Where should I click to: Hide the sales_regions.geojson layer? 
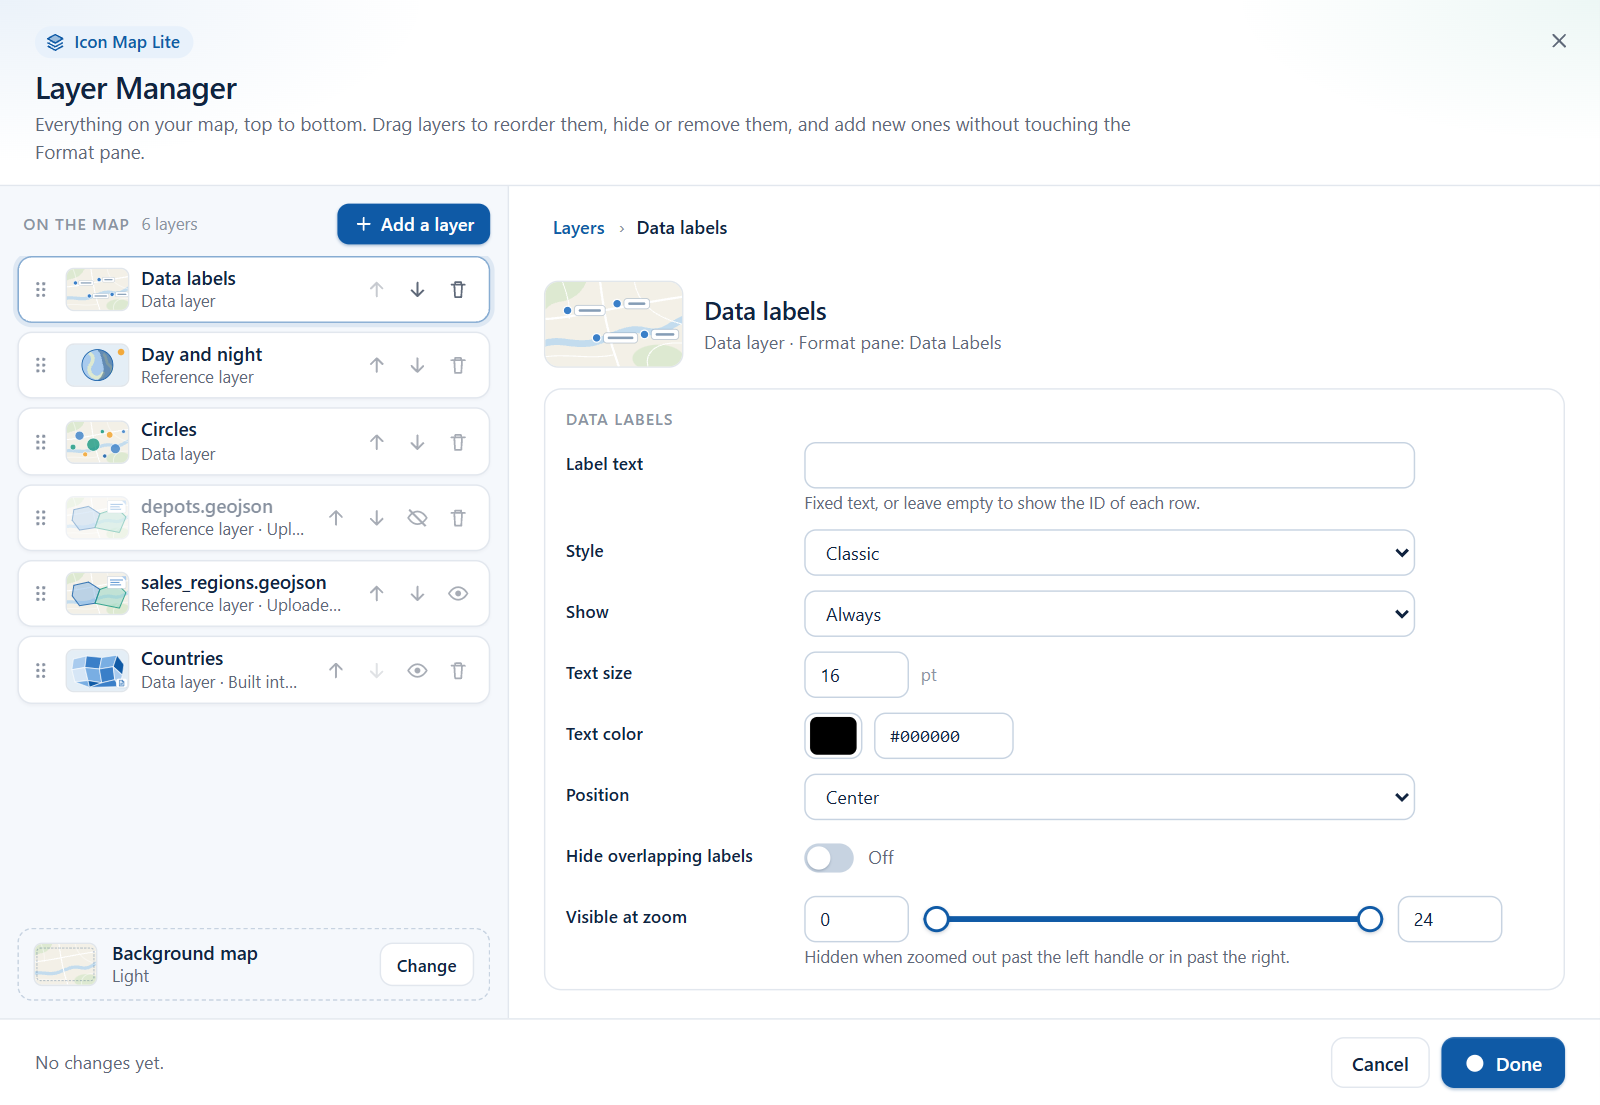[x=458, y=594]
